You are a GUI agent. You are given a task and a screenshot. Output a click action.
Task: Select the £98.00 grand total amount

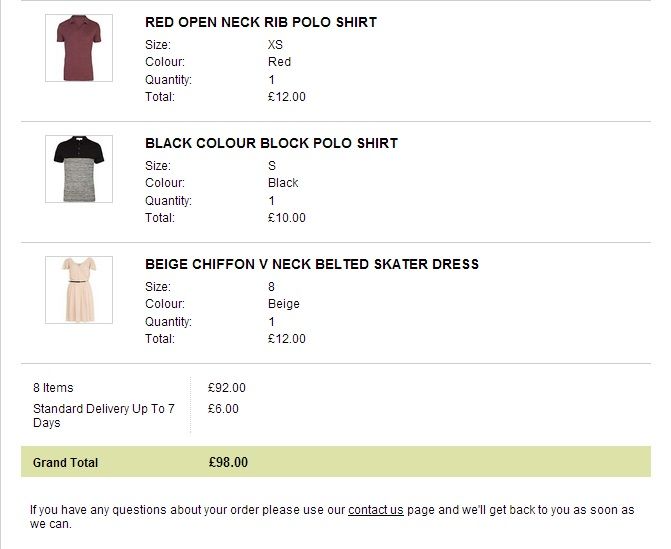pos(228,462)
